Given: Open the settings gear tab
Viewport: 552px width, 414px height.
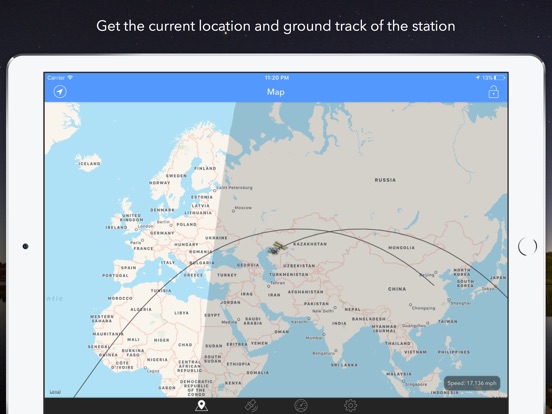Looking at the screenshot, I should [350, 406].
